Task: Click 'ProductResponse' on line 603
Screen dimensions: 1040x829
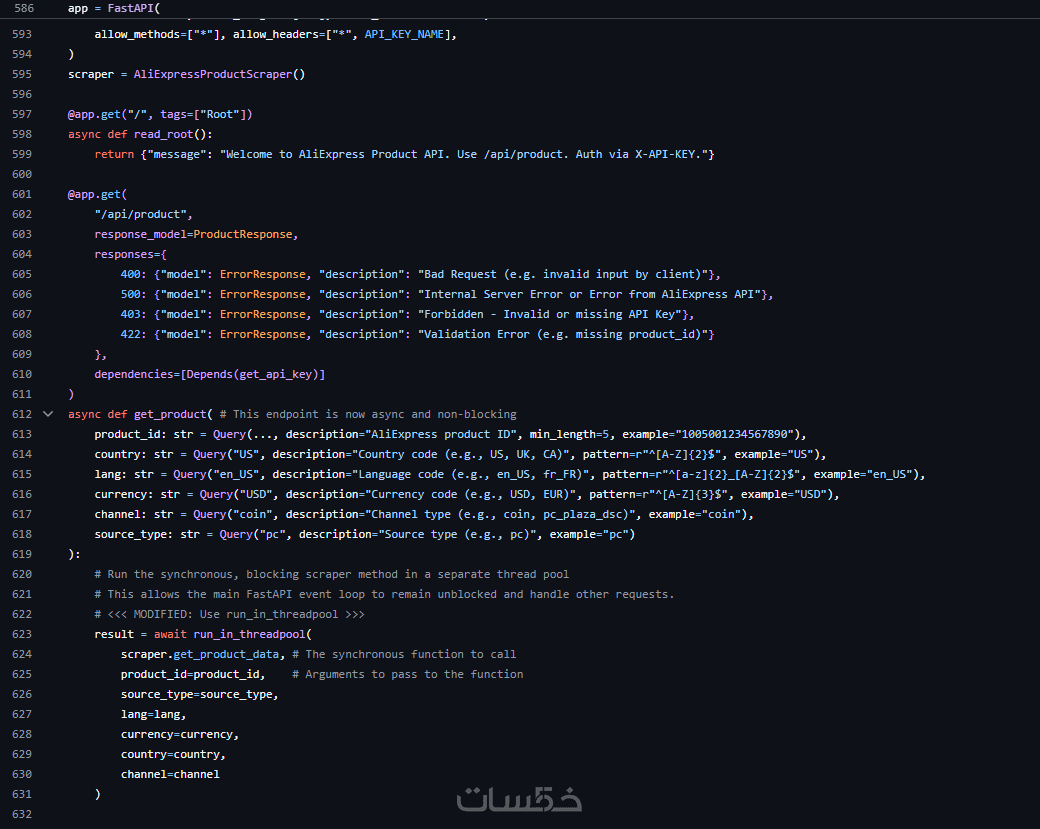Action: pyautogui.click(x=243, y=234)
